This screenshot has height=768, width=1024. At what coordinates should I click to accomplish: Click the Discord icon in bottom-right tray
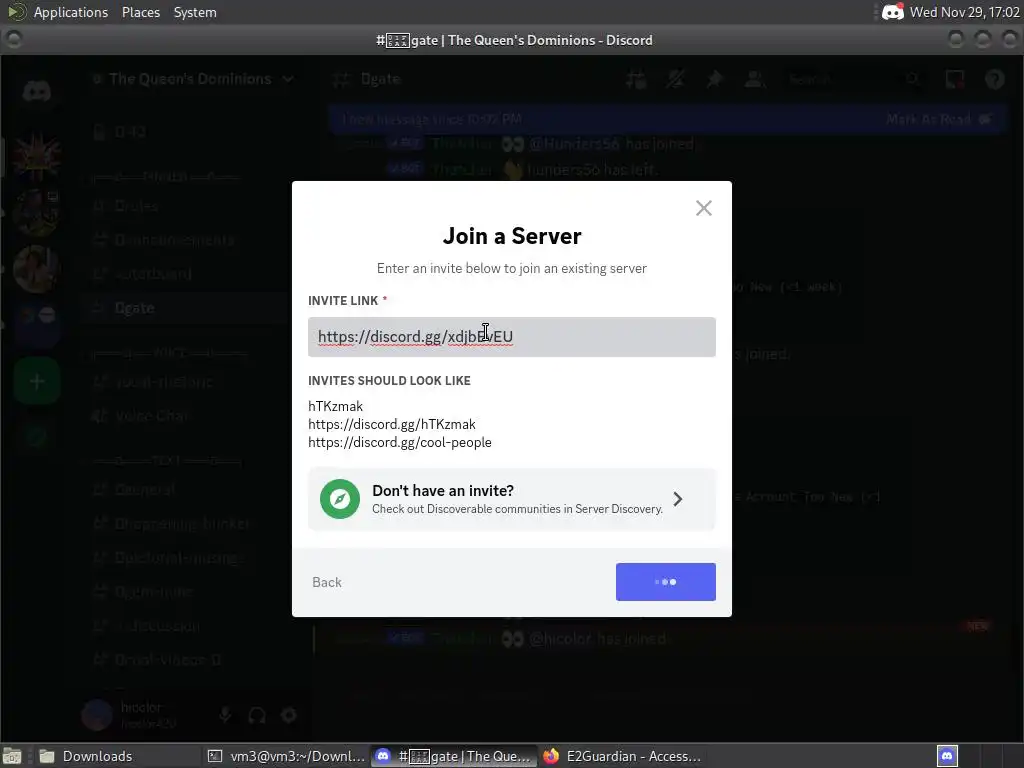click(947, 756)
